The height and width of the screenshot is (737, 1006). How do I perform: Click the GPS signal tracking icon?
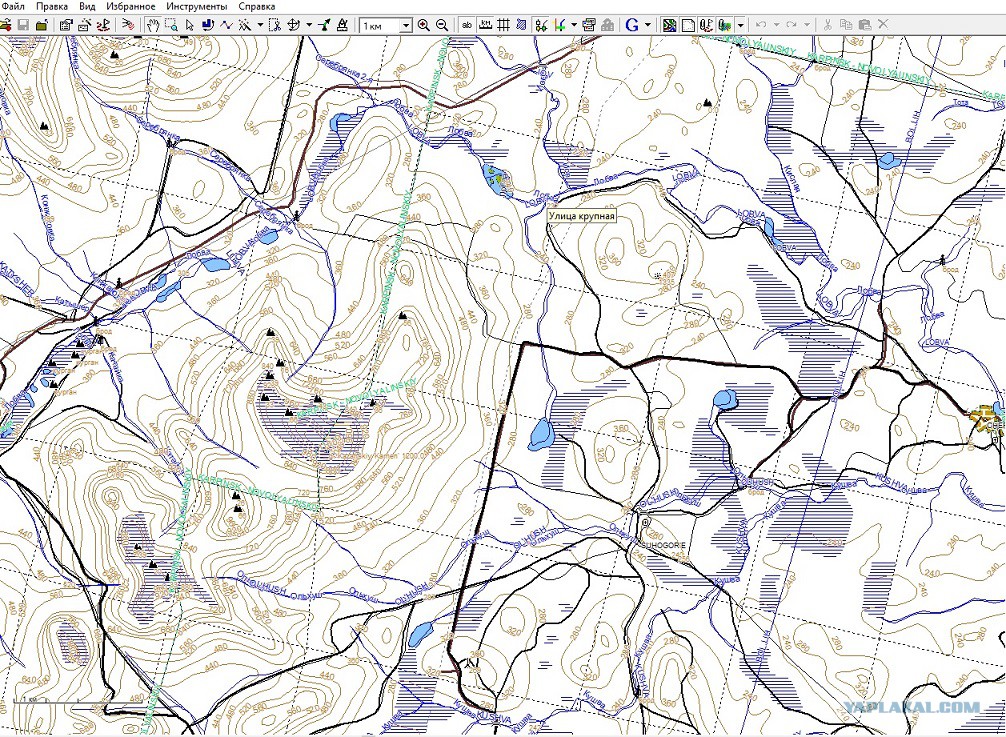coord(128,25)
